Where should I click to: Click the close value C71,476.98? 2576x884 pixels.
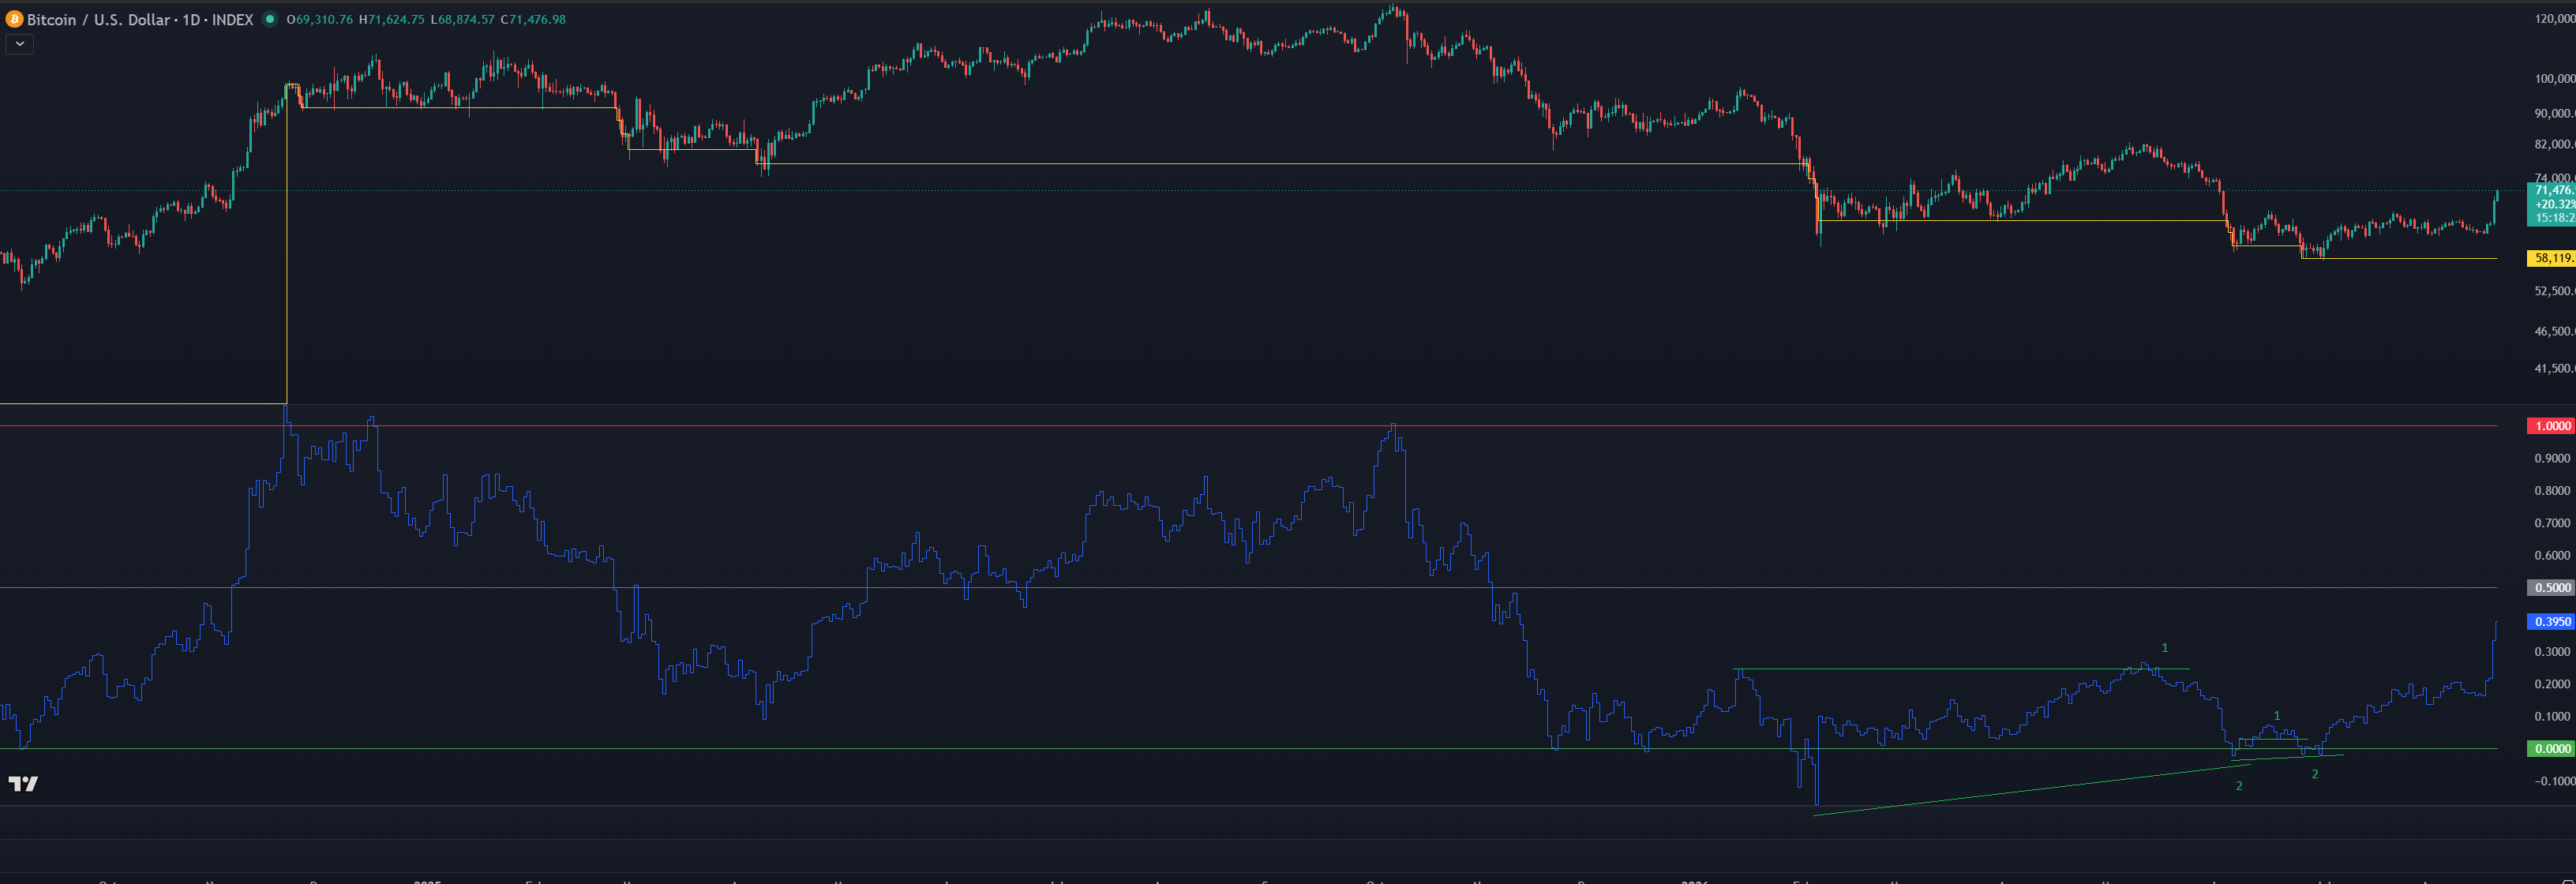(533, 20)
